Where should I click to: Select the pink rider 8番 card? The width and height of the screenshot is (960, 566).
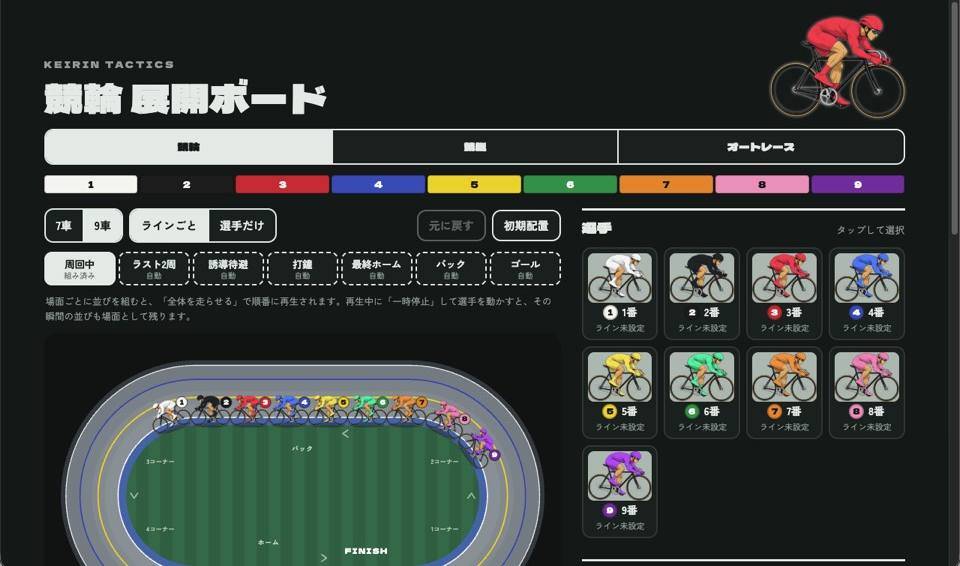tap(866, 393)
